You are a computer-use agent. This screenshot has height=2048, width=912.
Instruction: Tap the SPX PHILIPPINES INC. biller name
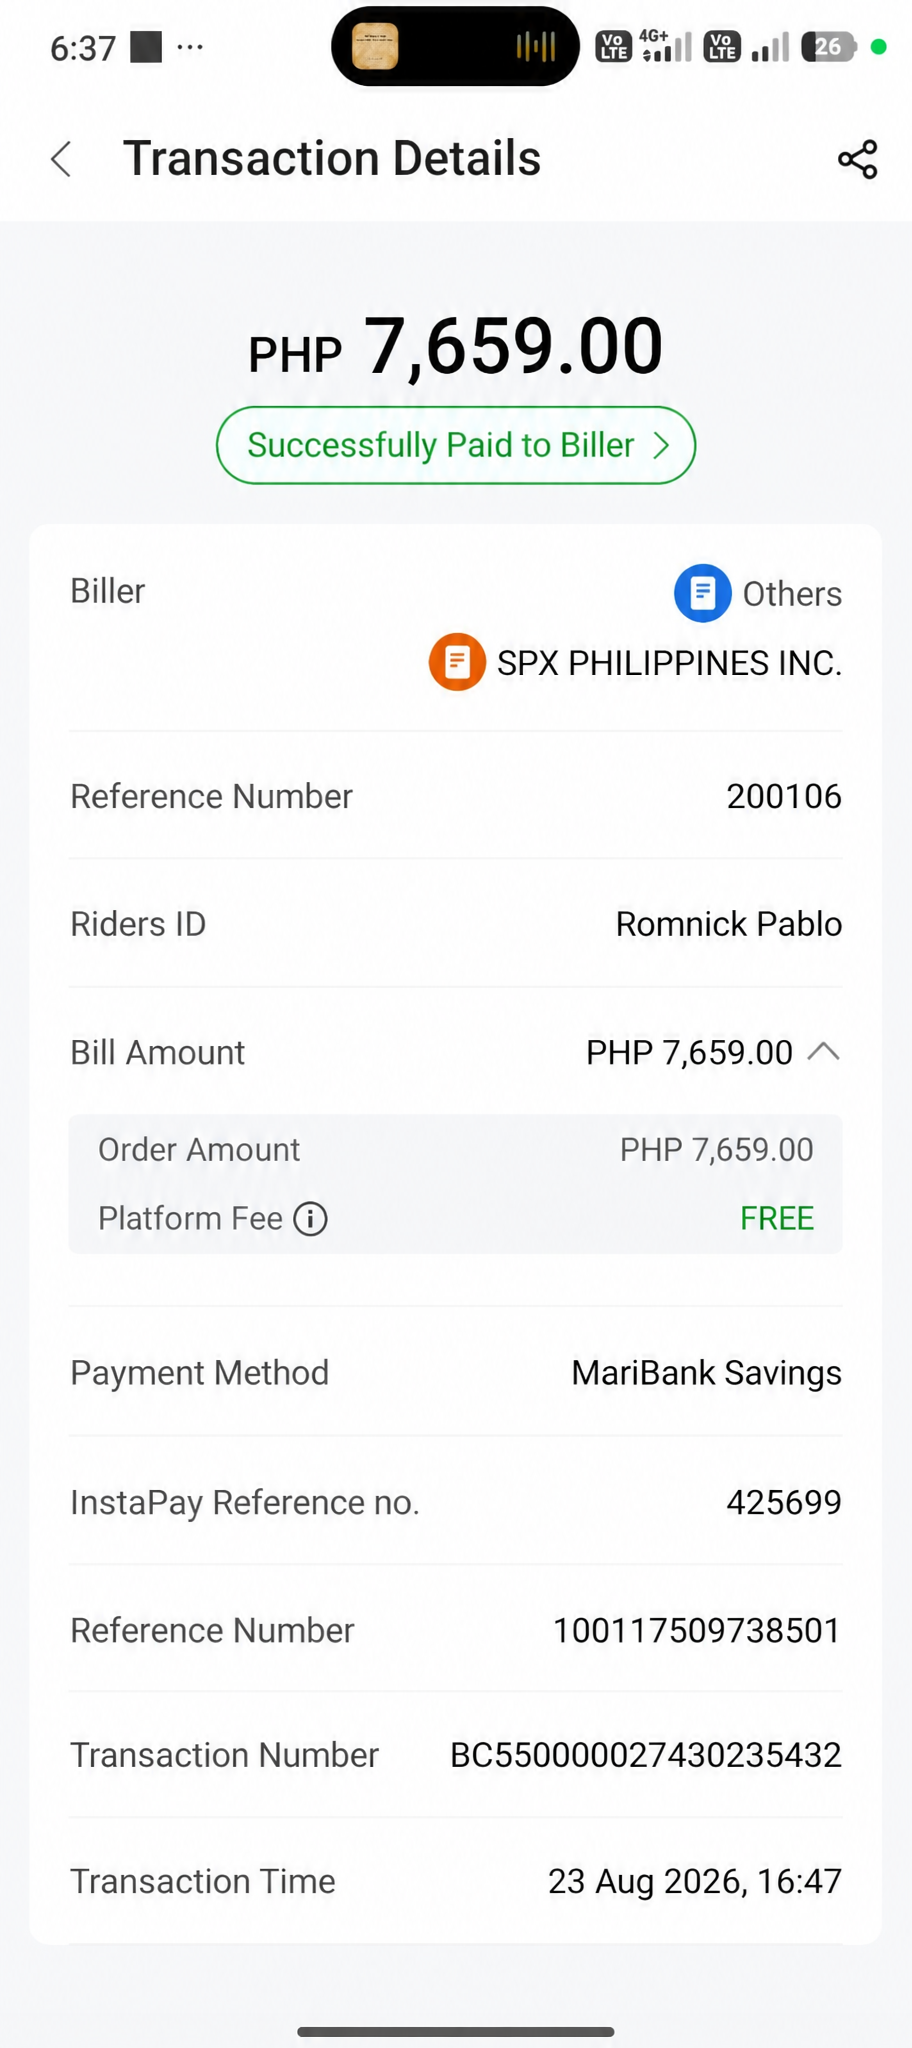click(x=669, y=663)
